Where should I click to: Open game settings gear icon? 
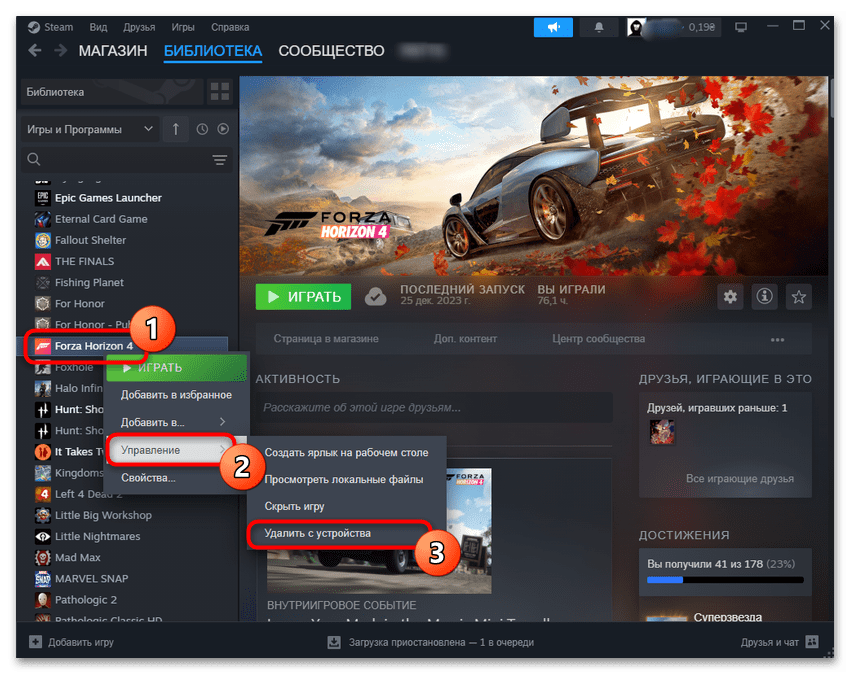pos(730,297)
